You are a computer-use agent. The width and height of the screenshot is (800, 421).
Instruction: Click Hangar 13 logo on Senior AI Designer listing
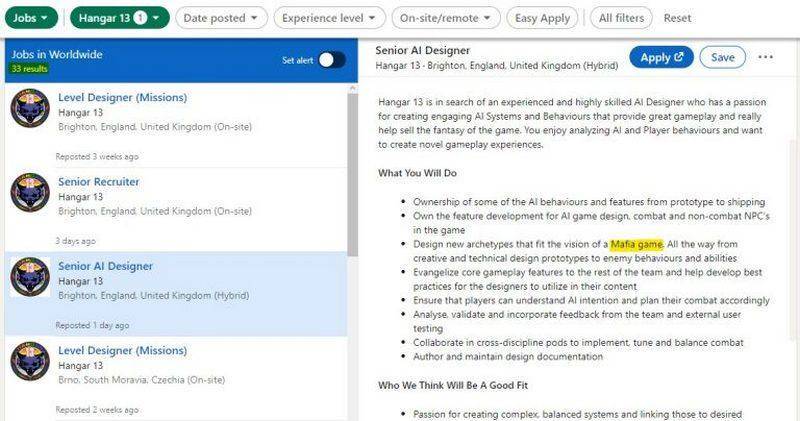pyautogui.click(x=30, y=277)
